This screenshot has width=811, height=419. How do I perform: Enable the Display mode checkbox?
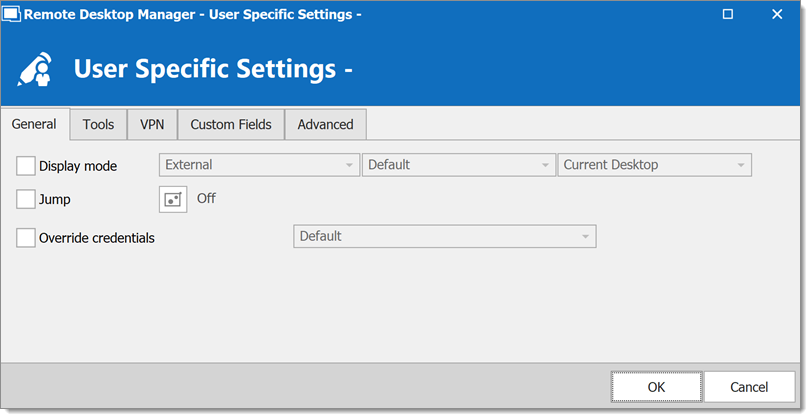[x=26, y=166]
